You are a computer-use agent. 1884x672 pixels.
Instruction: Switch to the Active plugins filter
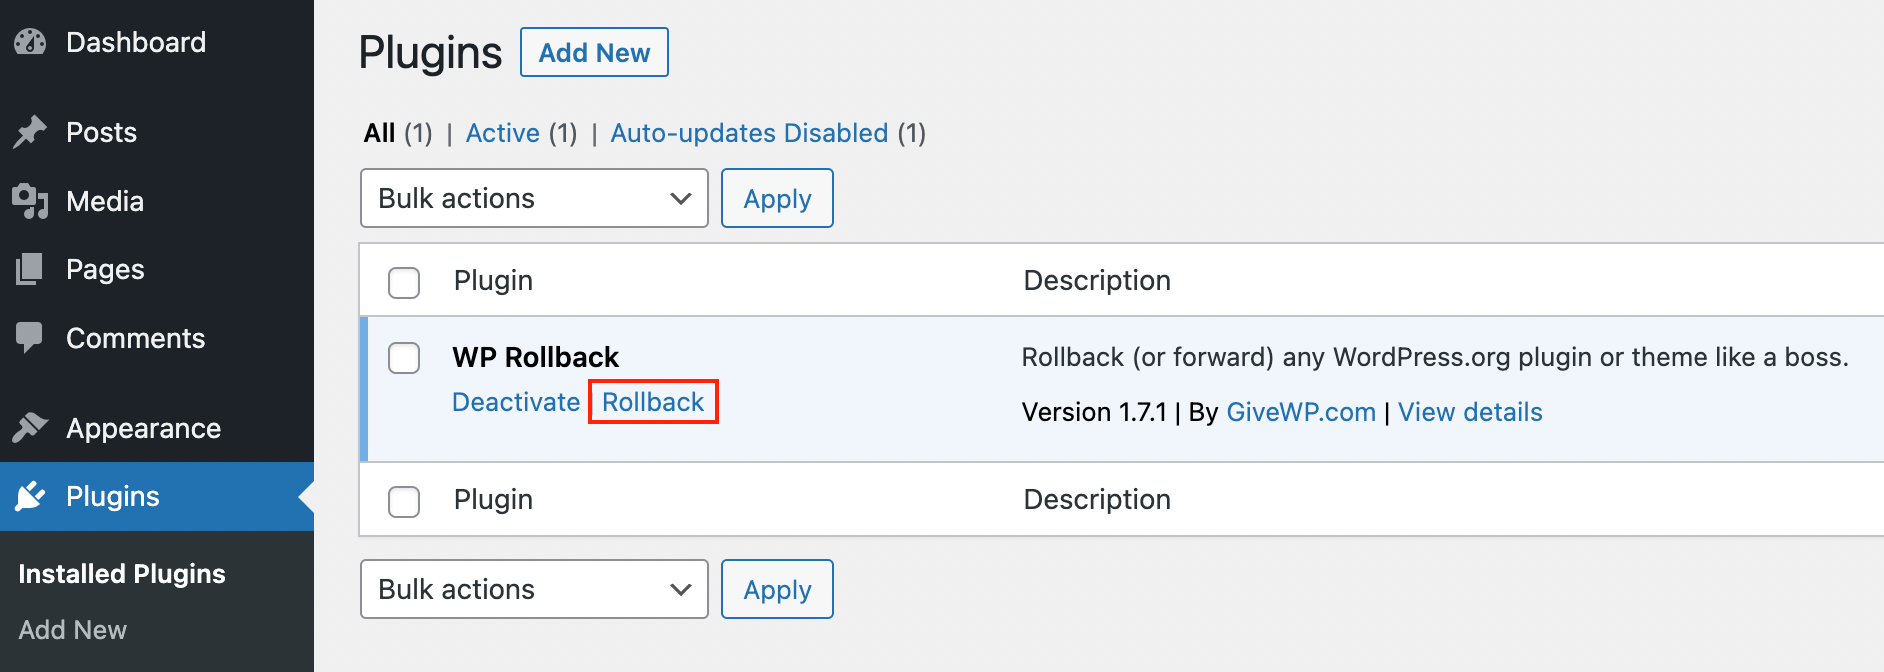pyautogui.click(x=502, y=132)
